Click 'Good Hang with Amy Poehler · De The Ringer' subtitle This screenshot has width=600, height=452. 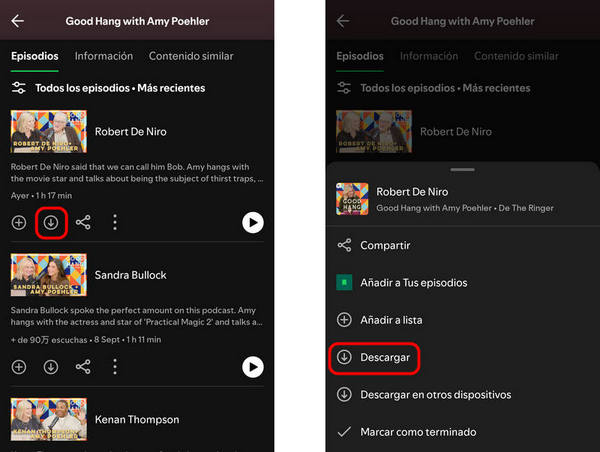465,208
